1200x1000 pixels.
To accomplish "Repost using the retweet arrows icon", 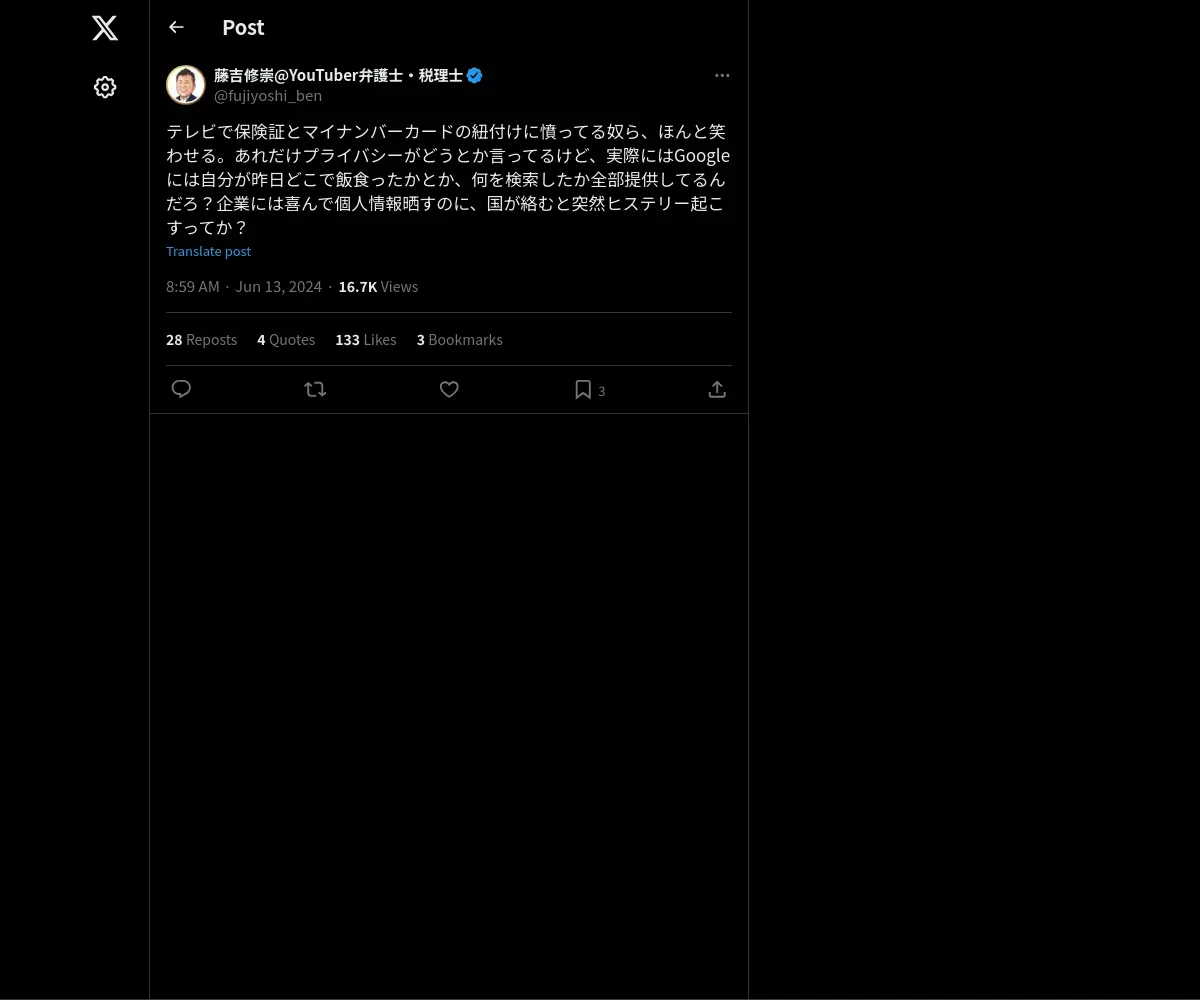I will tap(315, 389).
